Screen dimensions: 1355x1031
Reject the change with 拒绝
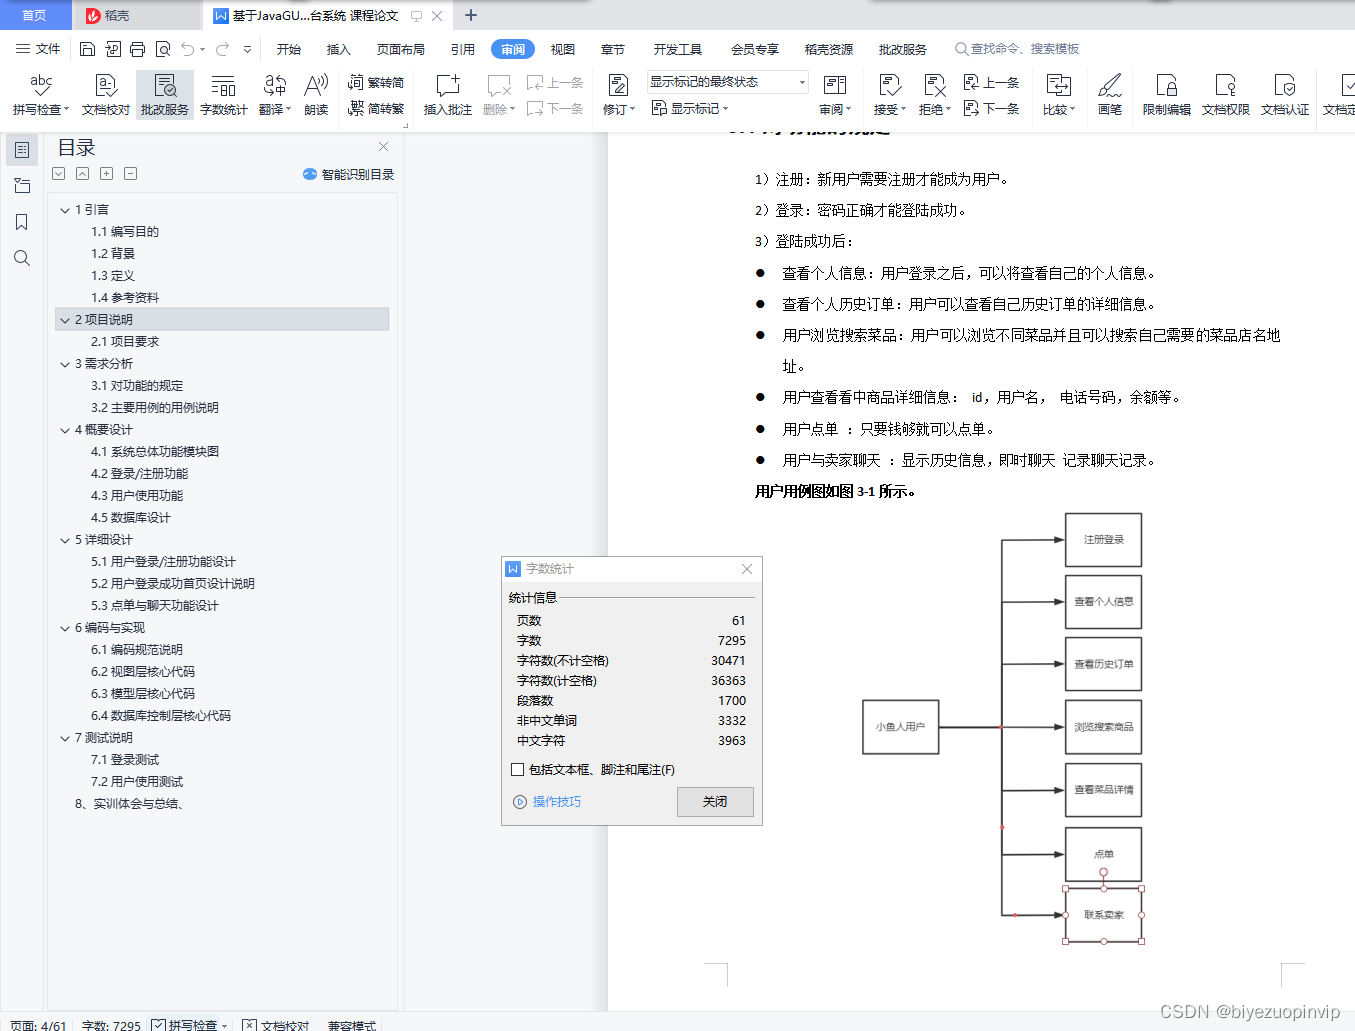click(x=935, y=95)
